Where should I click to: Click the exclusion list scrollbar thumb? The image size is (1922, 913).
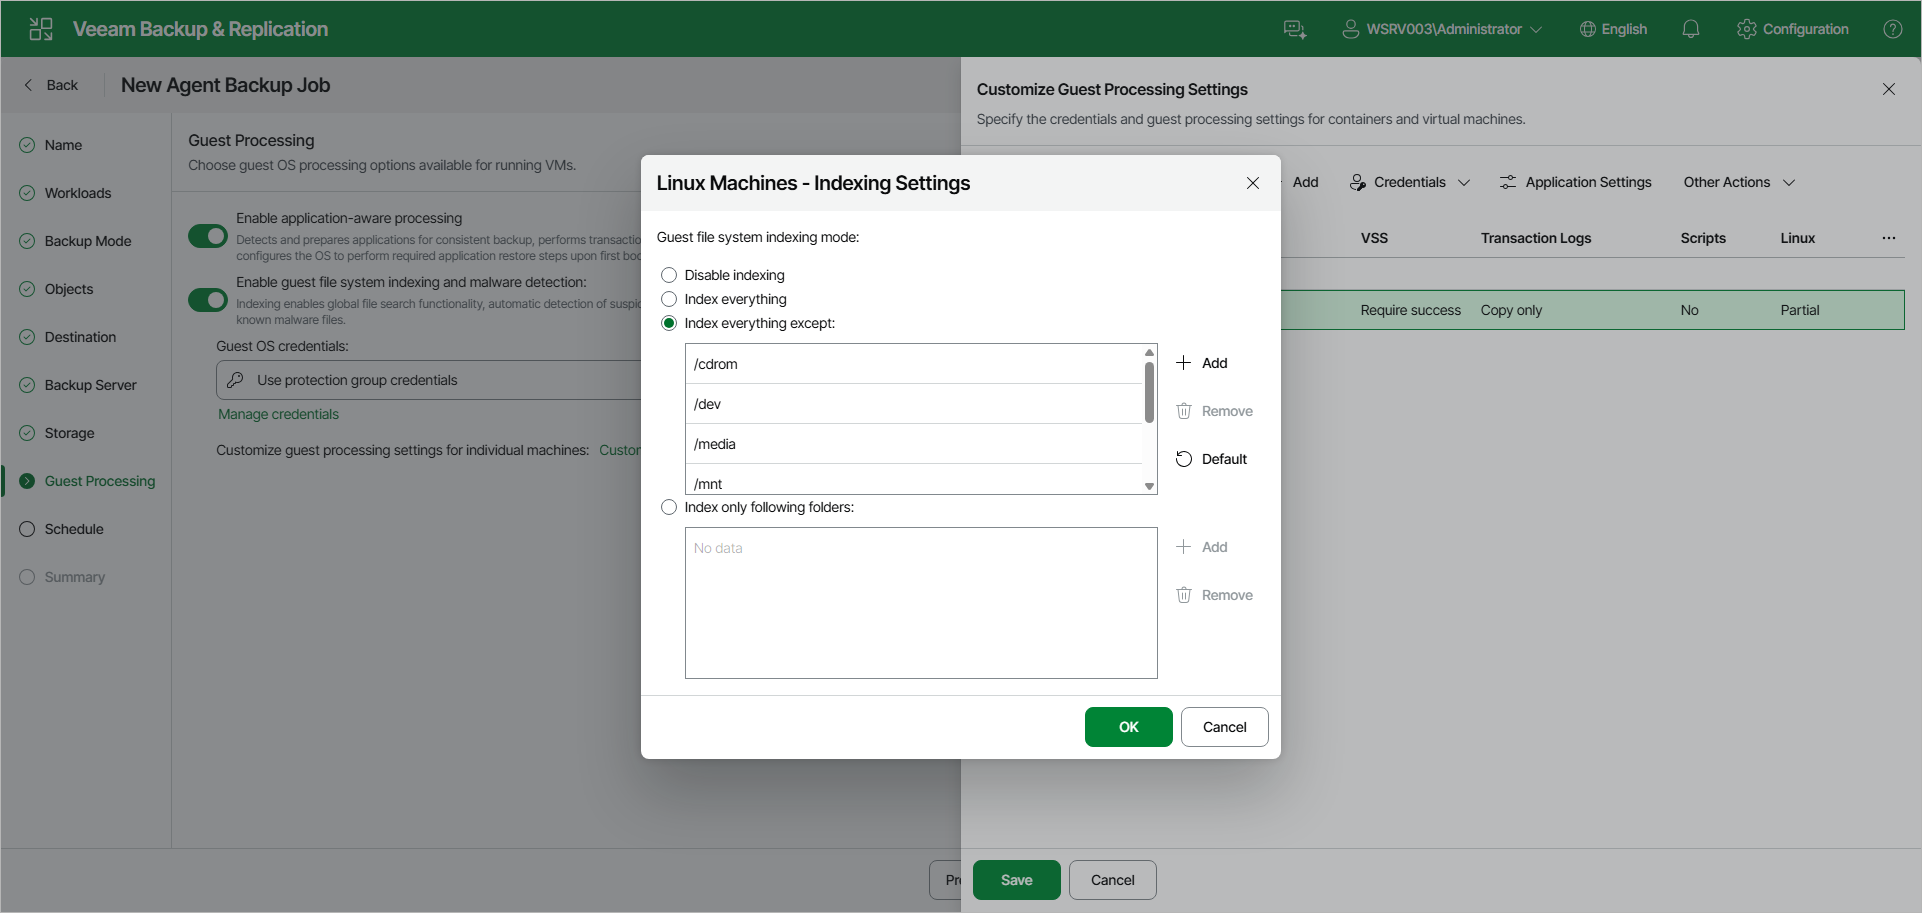tap(1150, 392)
